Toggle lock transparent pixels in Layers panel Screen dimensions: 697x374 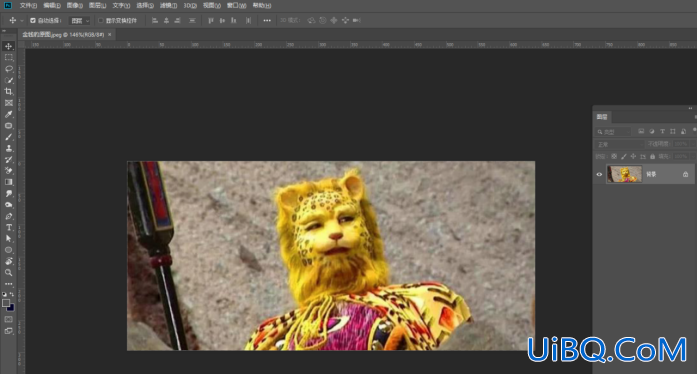[614, 157]
